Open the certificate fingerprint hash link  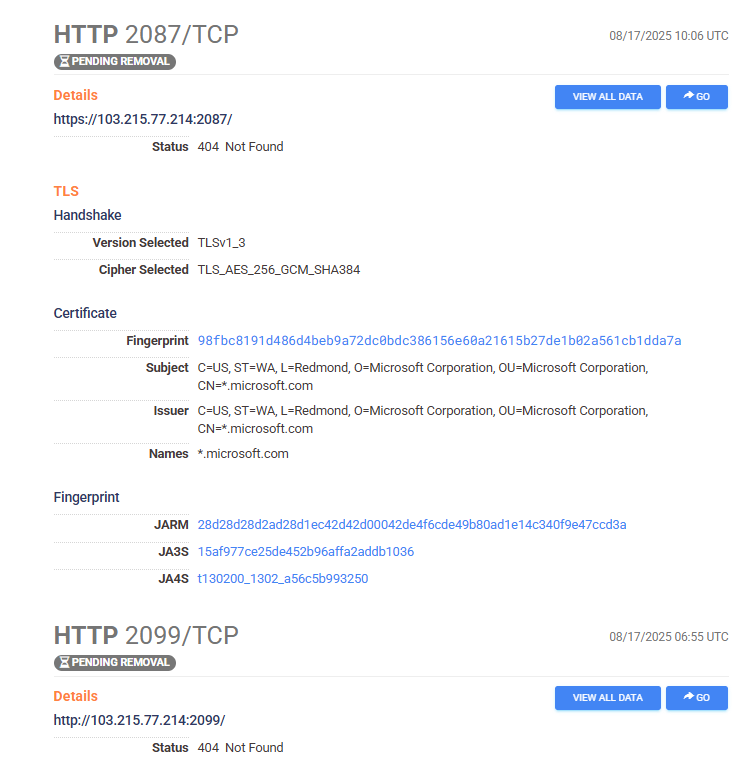point(439,341)
